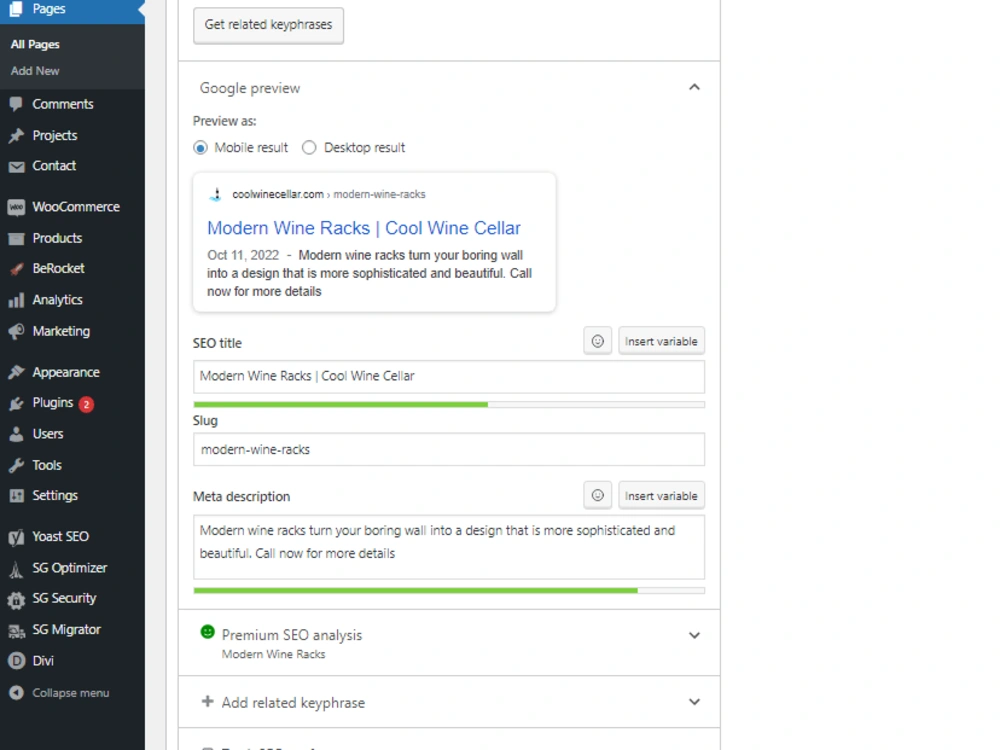The image size is (1000, 750).
Task: Click the Contact envelope icon
Action: pyautogui.click(x=16, y=166)
